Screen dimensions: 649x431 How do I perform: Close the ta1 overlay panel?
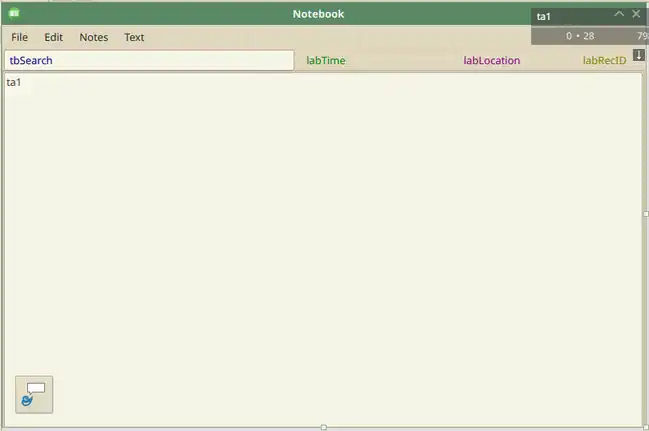[x=636, y=14]
